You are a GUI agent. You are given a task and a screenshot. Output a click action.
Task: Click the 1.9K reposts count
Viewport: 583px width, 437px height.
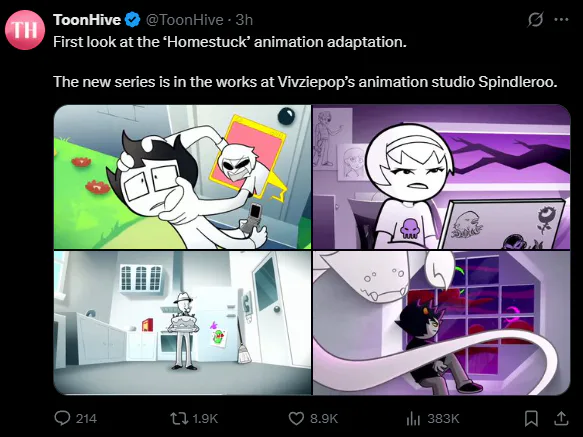coord(205,418)
